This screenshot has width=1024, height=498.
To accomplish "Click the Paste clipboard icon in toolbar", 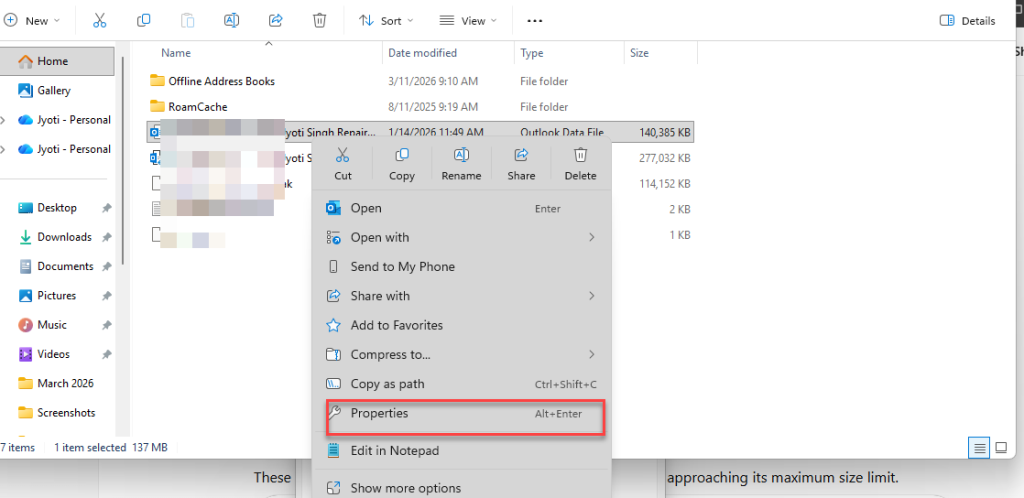I will [187, 20].
